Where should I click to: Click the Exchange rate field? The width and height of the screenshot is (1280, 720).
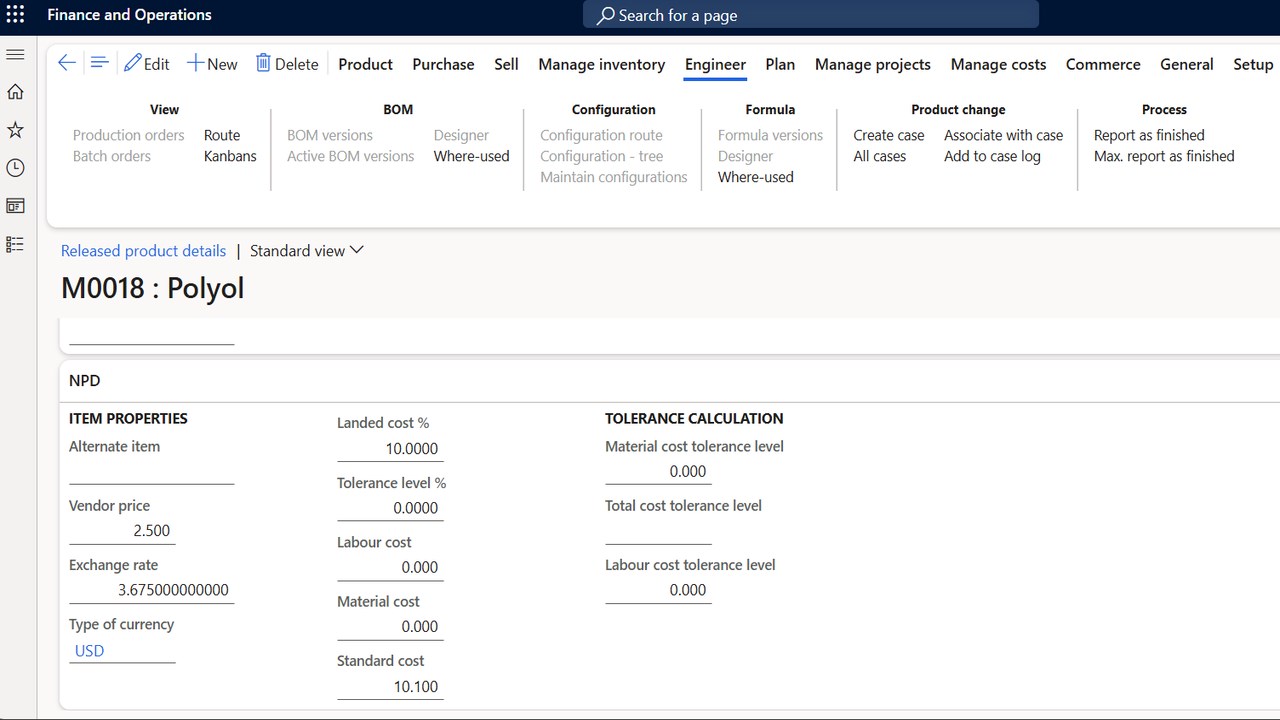[x=151, y=590]
